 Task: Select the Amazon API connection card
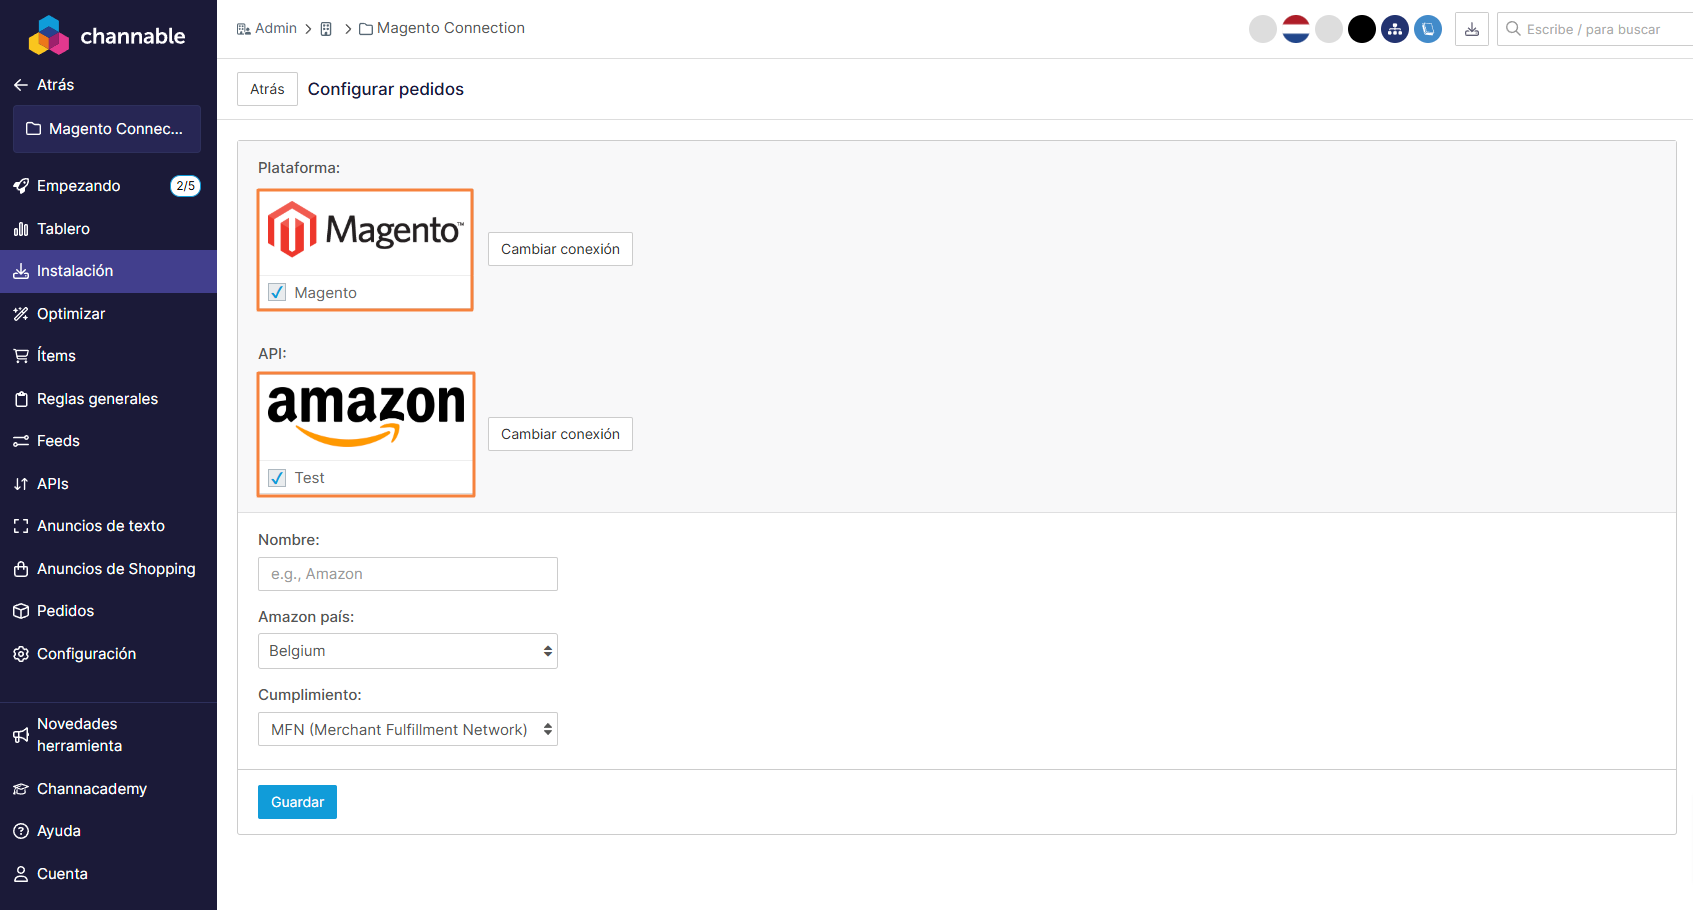pyautogui.click(x=366, y=434)
